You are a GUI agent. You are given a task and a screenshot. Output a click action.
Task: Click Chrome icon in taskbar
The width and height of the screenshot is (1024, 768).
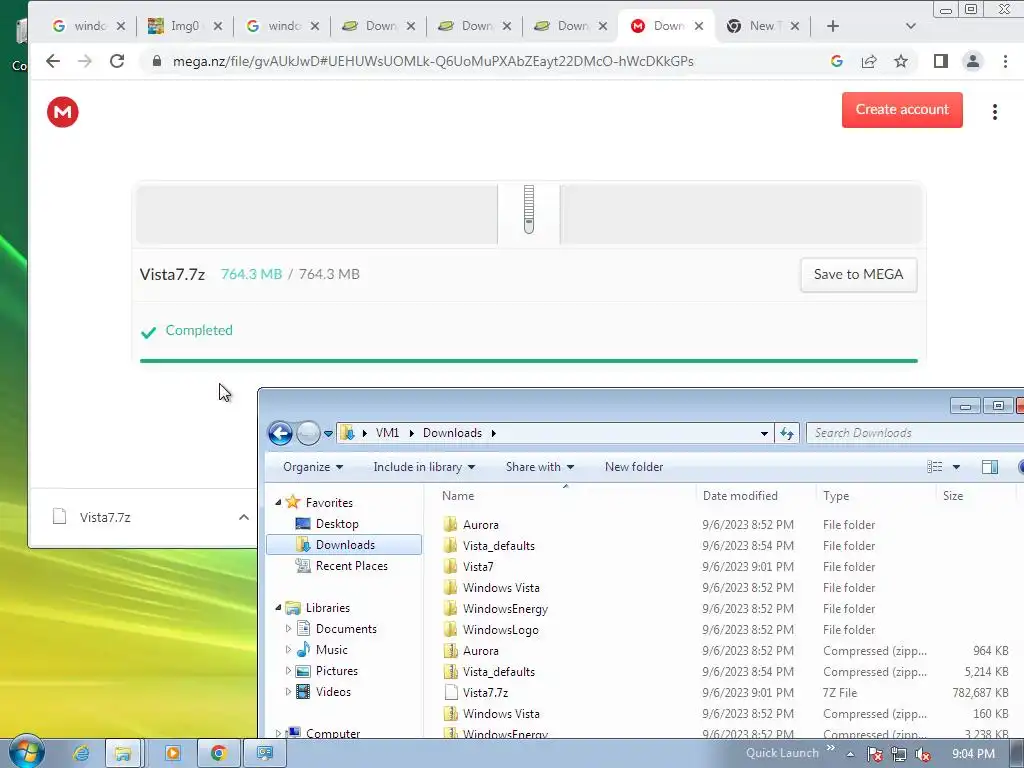218,753
